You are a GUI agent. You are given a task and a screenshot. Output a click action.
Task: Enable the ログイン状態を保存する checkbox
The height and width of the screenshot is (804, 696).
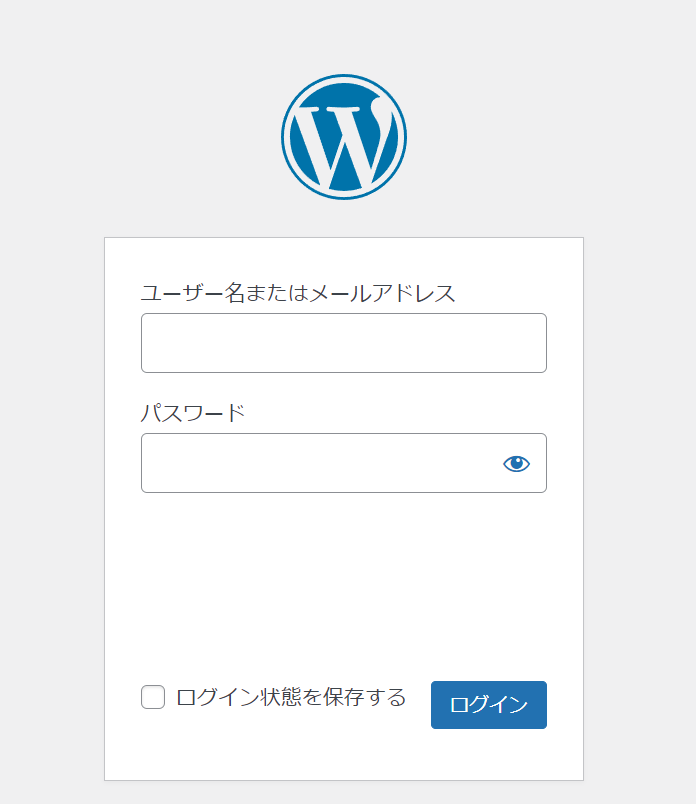[153, 697]
